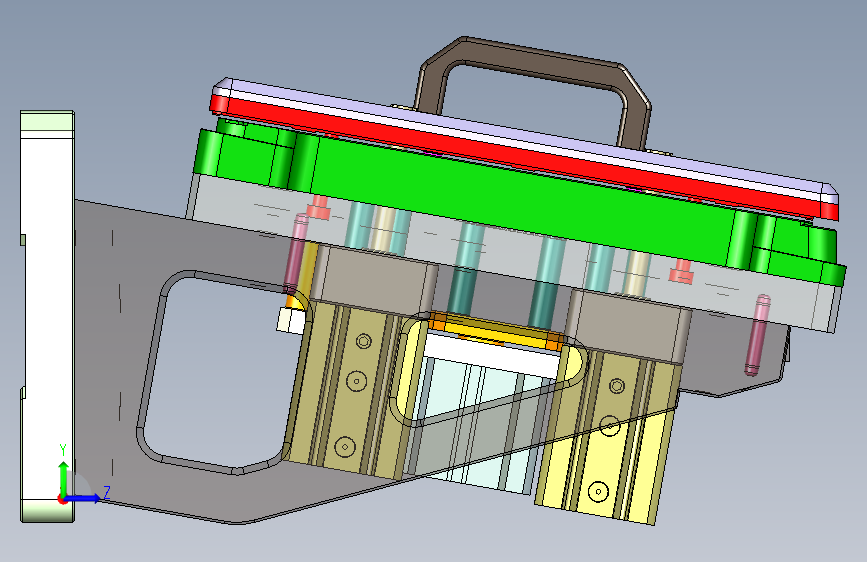Select the Y label on the coordinate triad

point(63,450)
